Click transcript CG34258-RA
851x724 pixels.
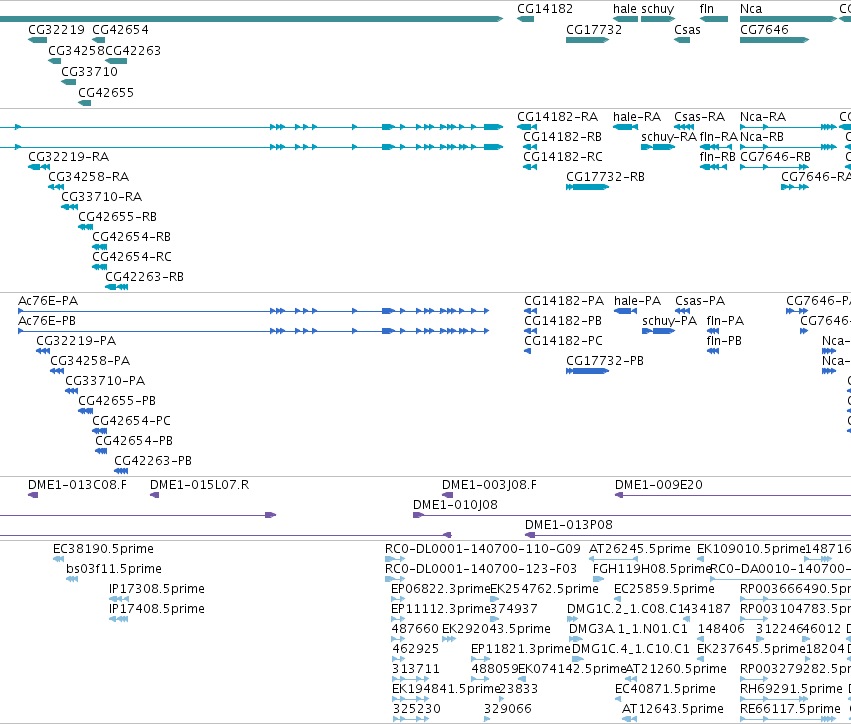coord(88,177)
